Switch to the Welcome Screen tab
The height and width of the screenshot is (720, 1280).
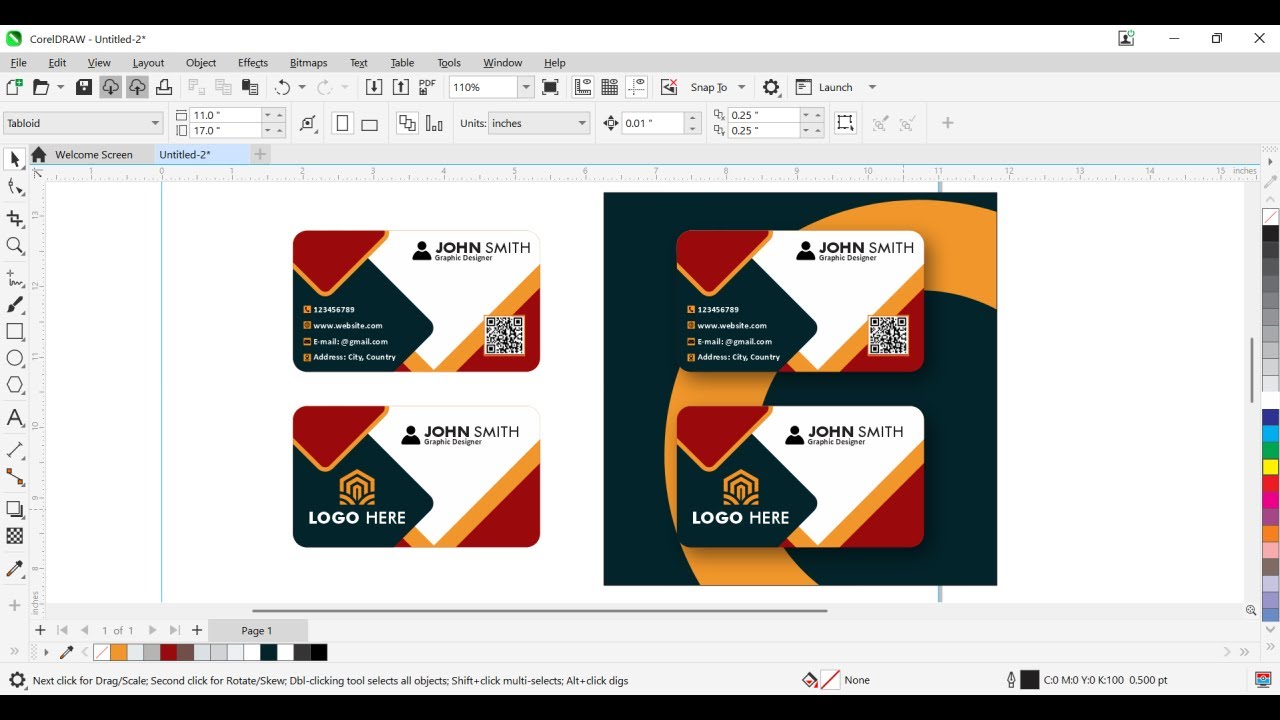[x=94, y=154]
